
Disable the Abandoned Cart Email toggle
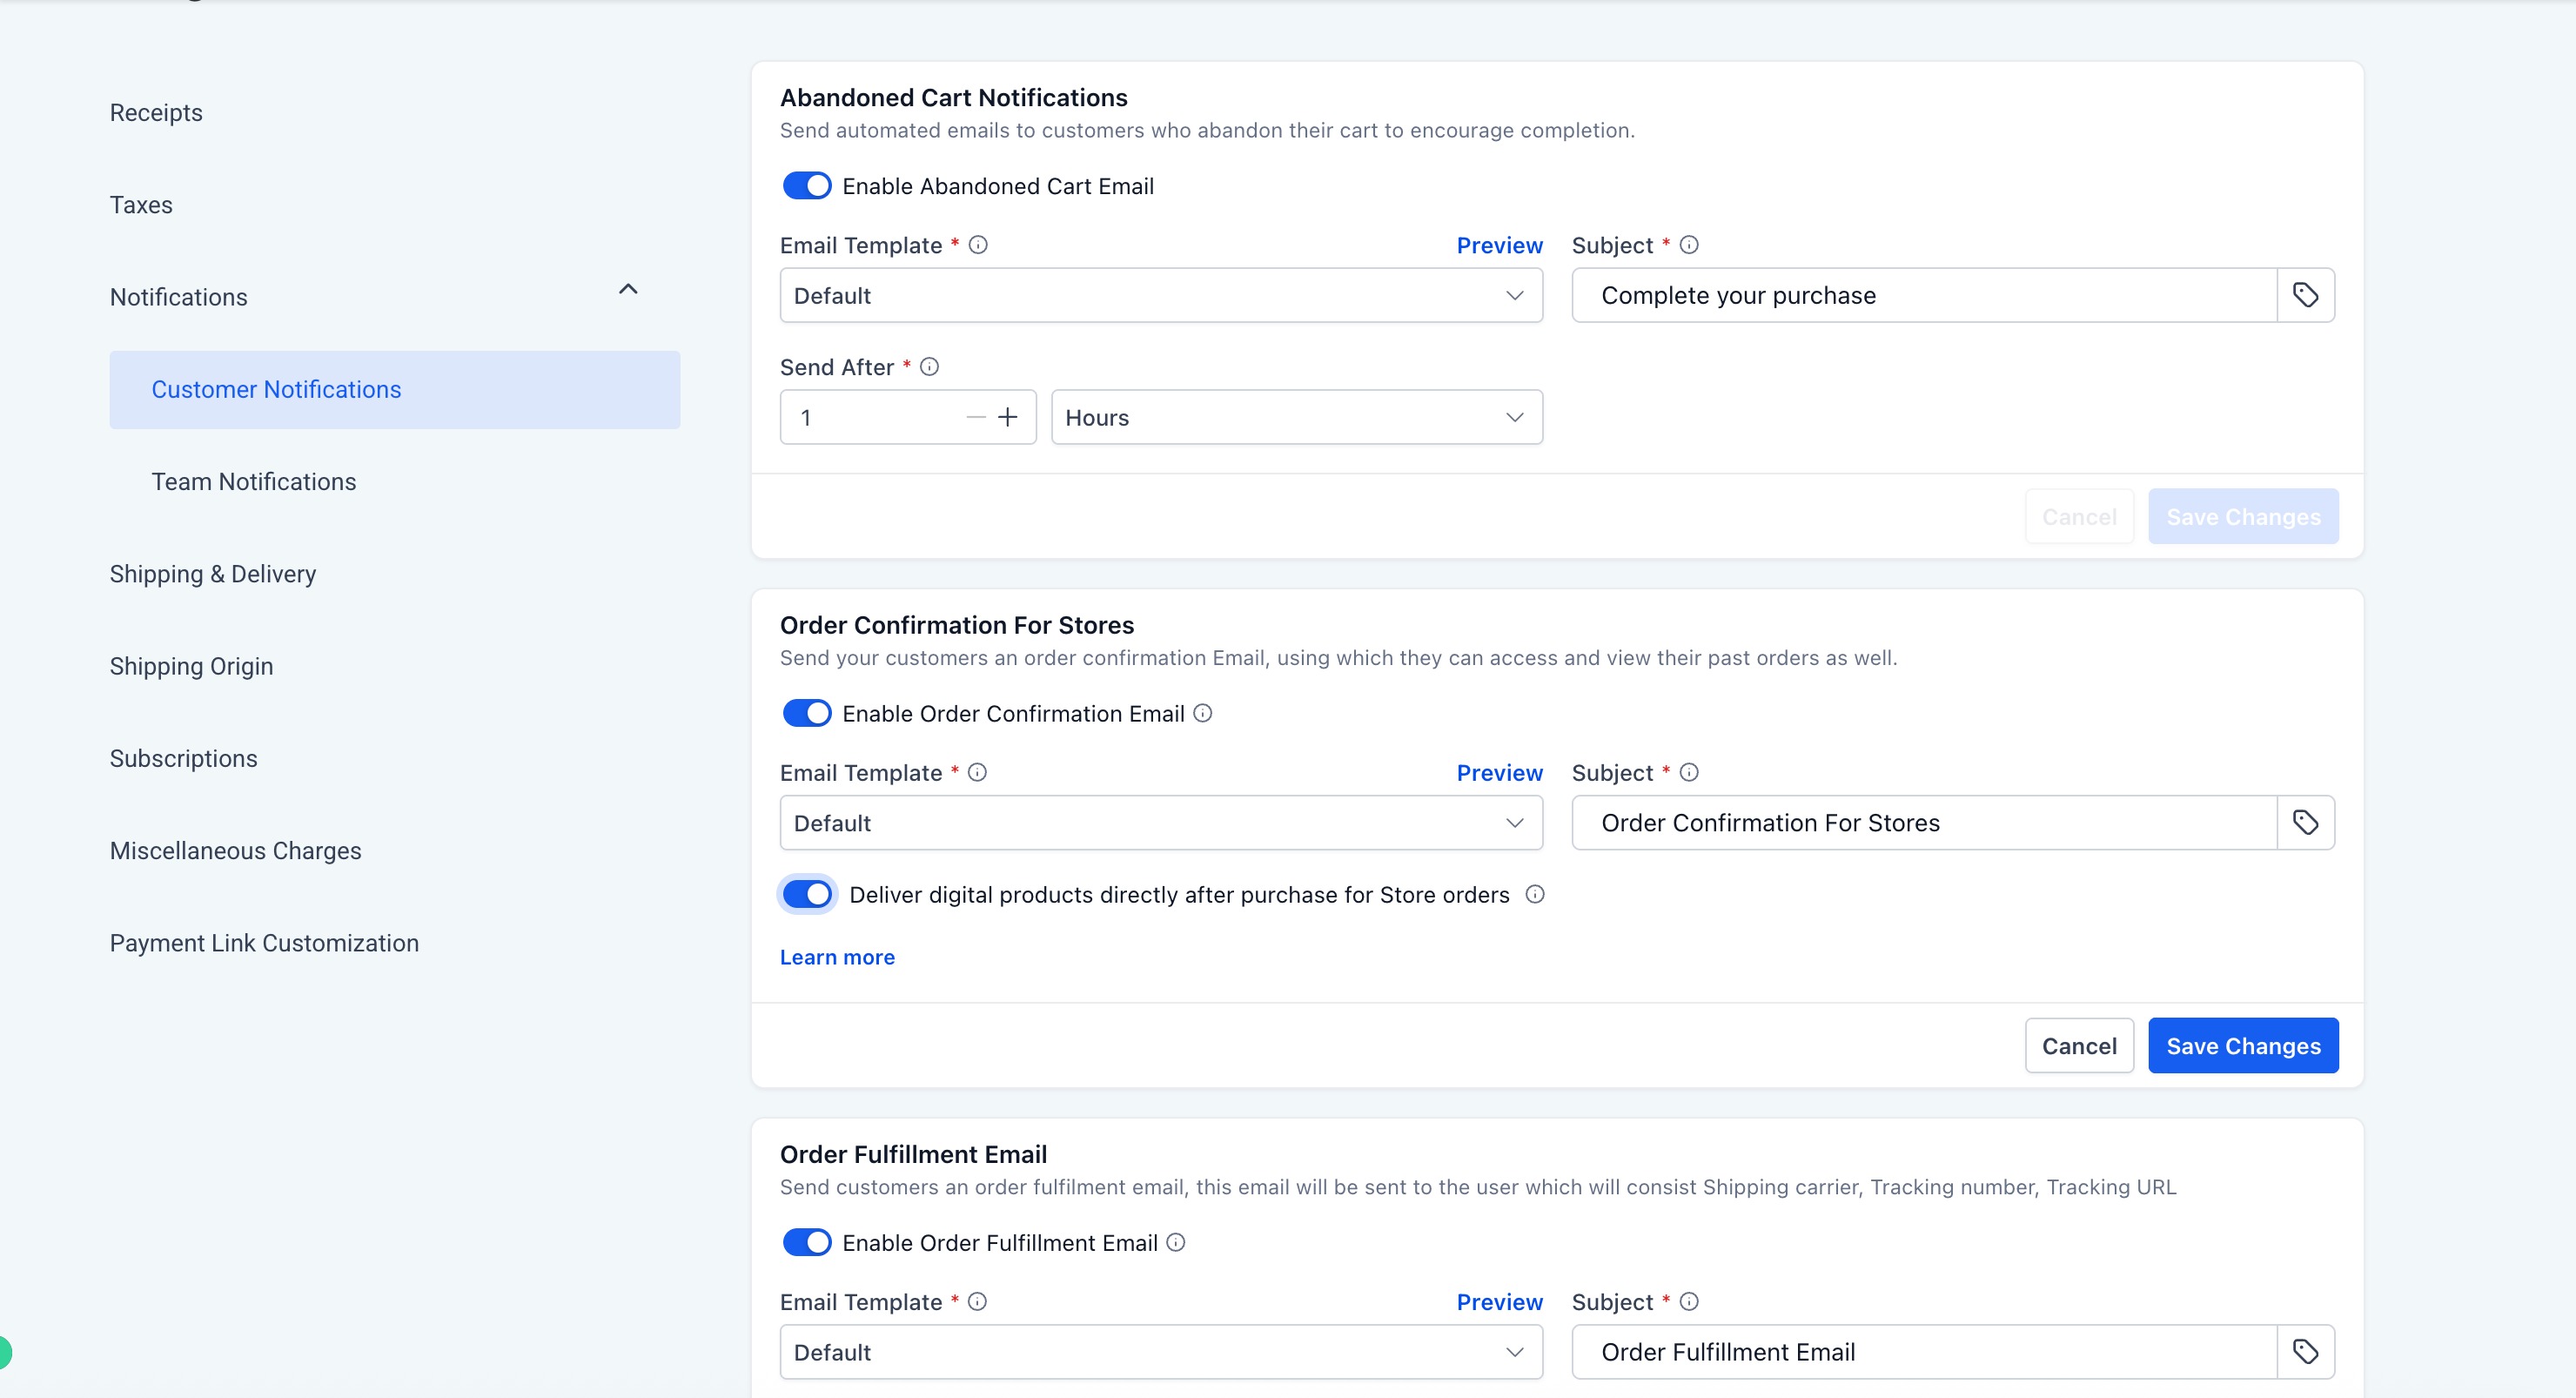(806, 186)
